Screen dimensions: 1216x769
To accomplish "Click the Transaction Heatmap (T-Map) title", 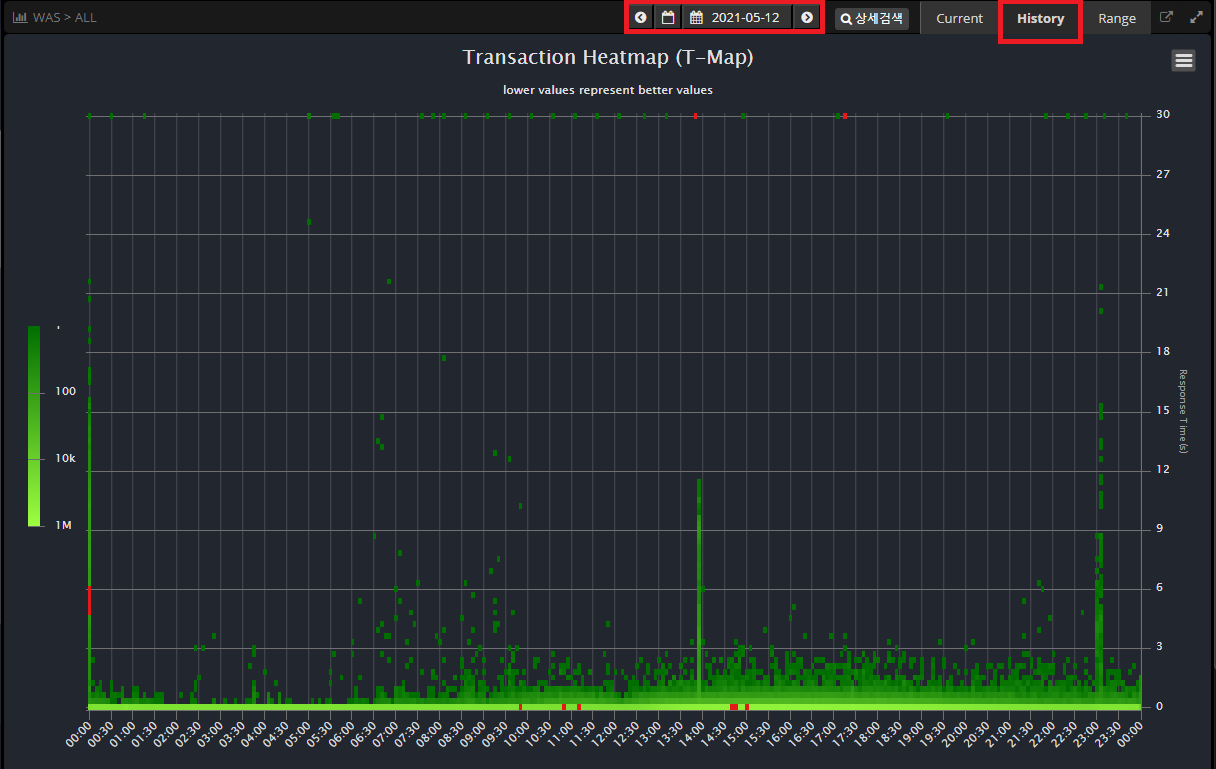I will [x=607, y=57].
